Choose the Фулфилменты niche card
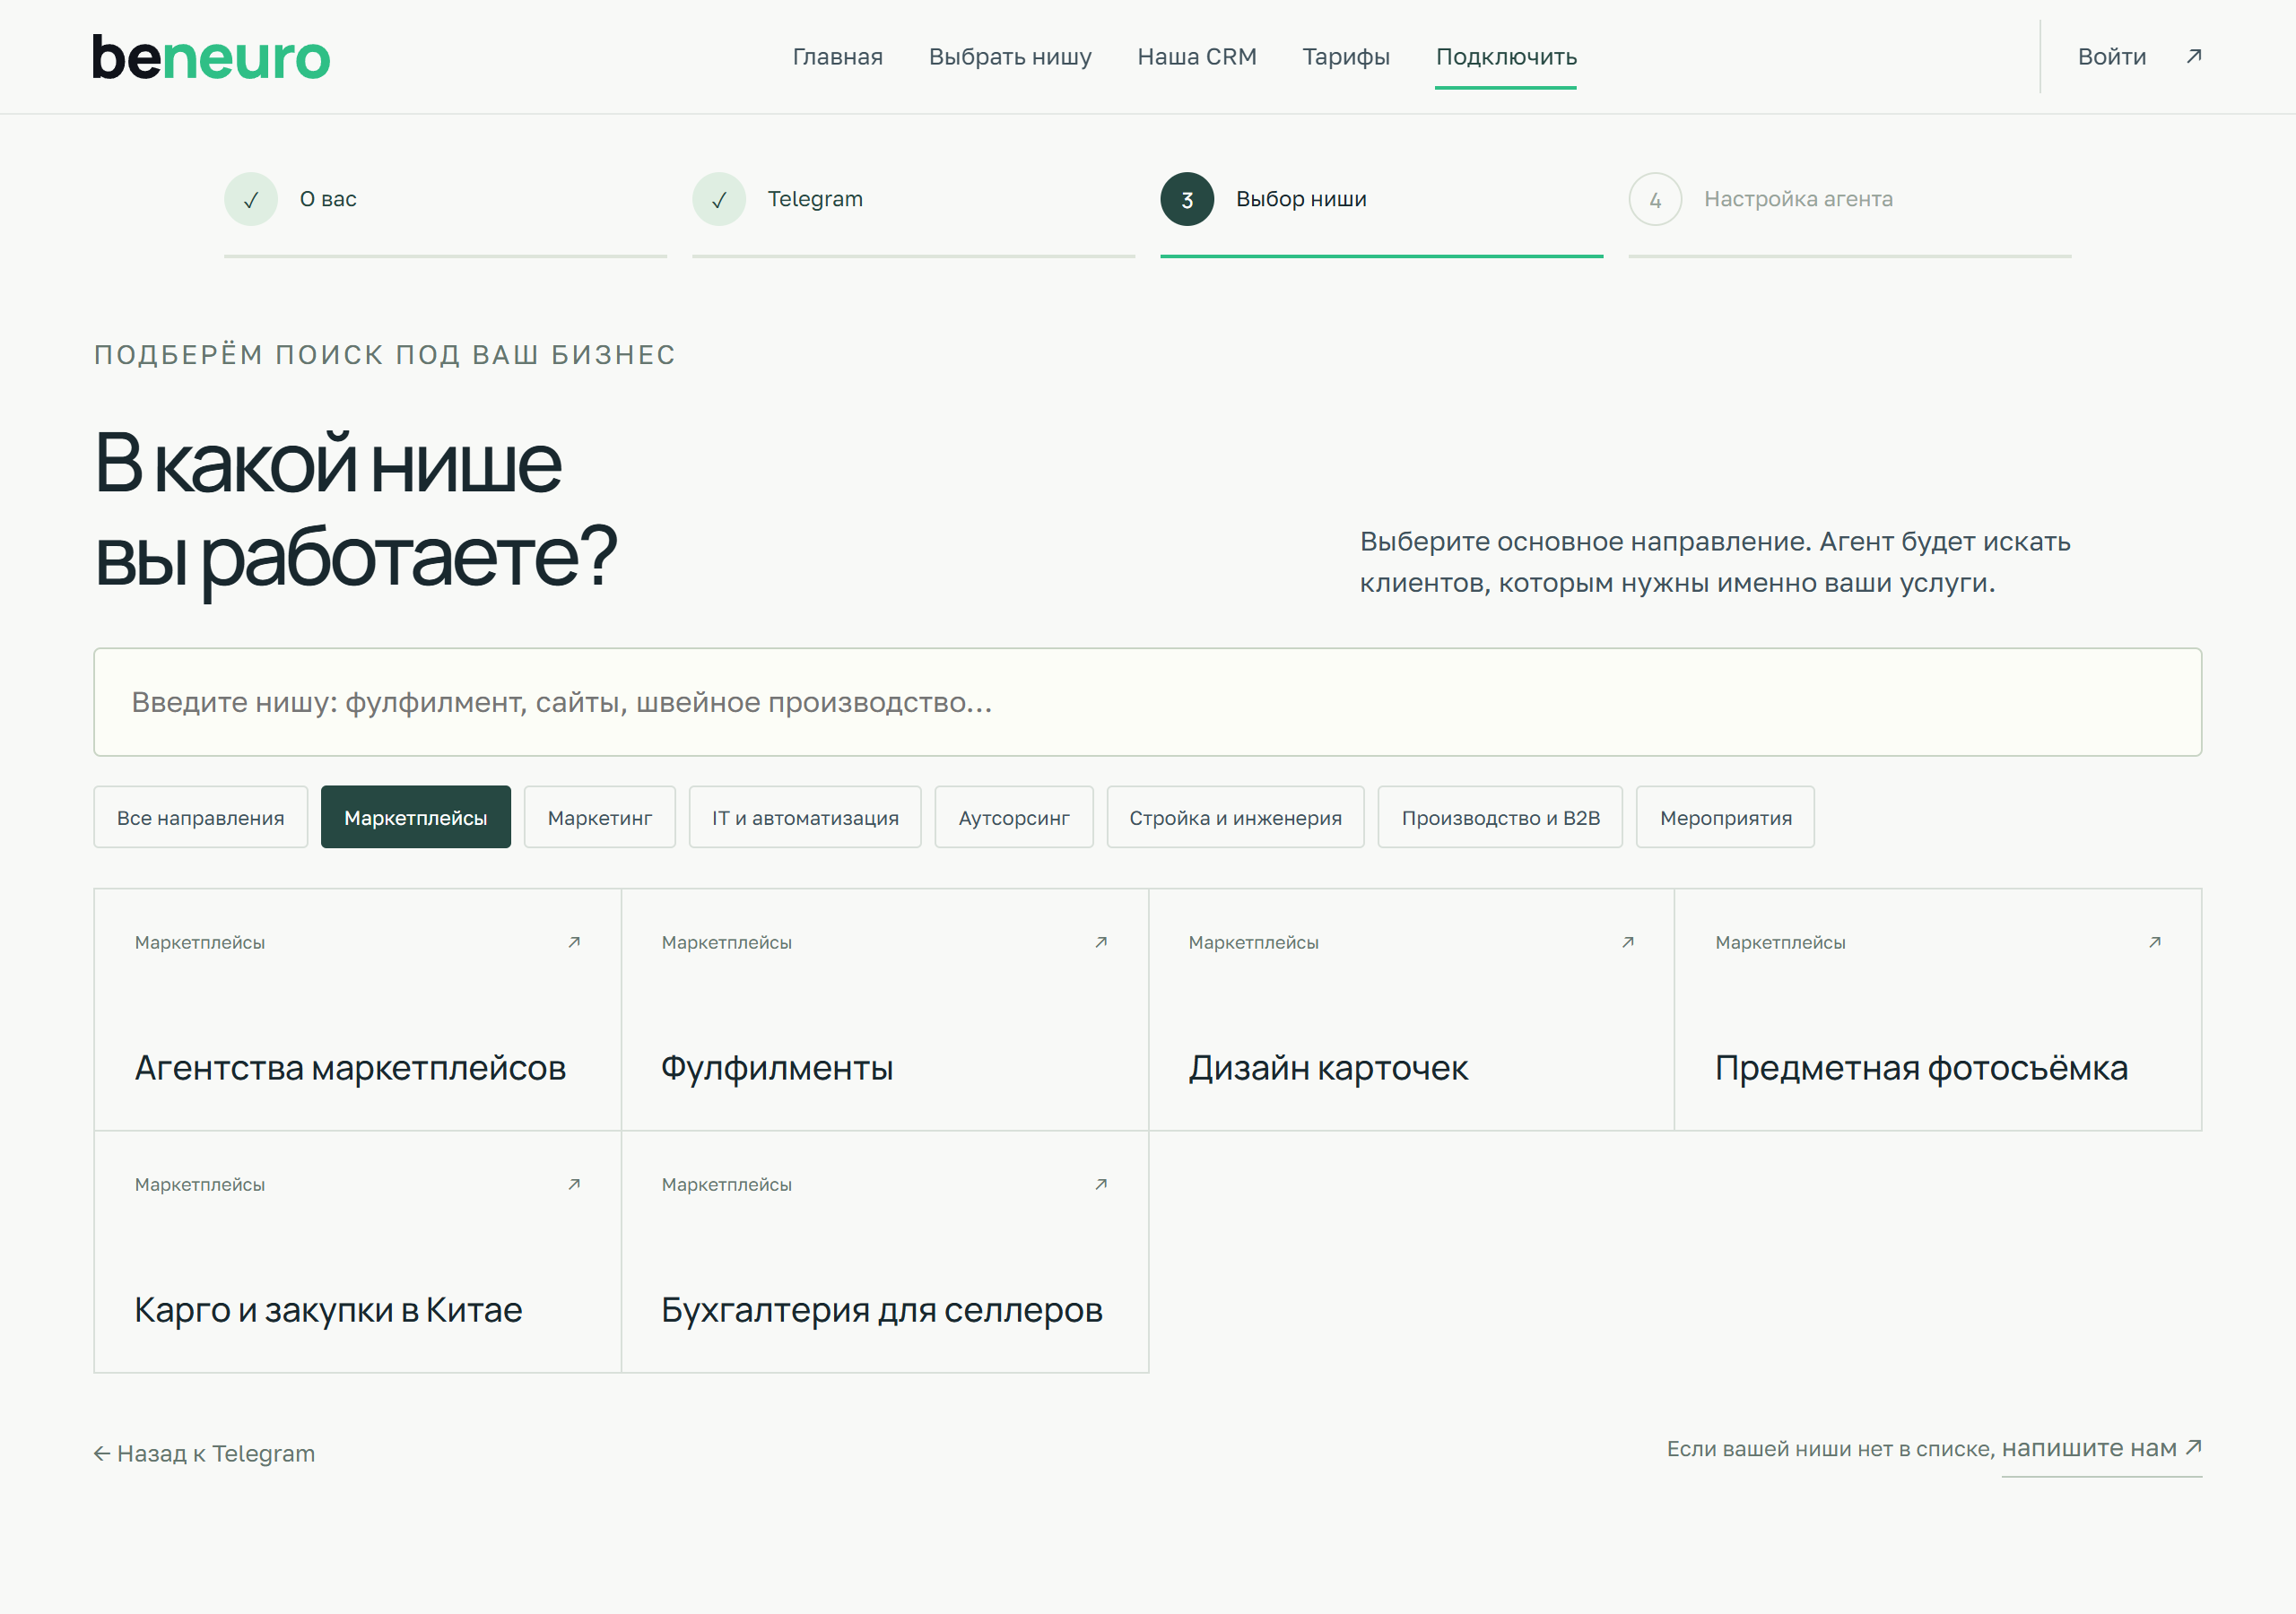The width and height of the screenshot is (2296, 1614). coord(885,1009)
